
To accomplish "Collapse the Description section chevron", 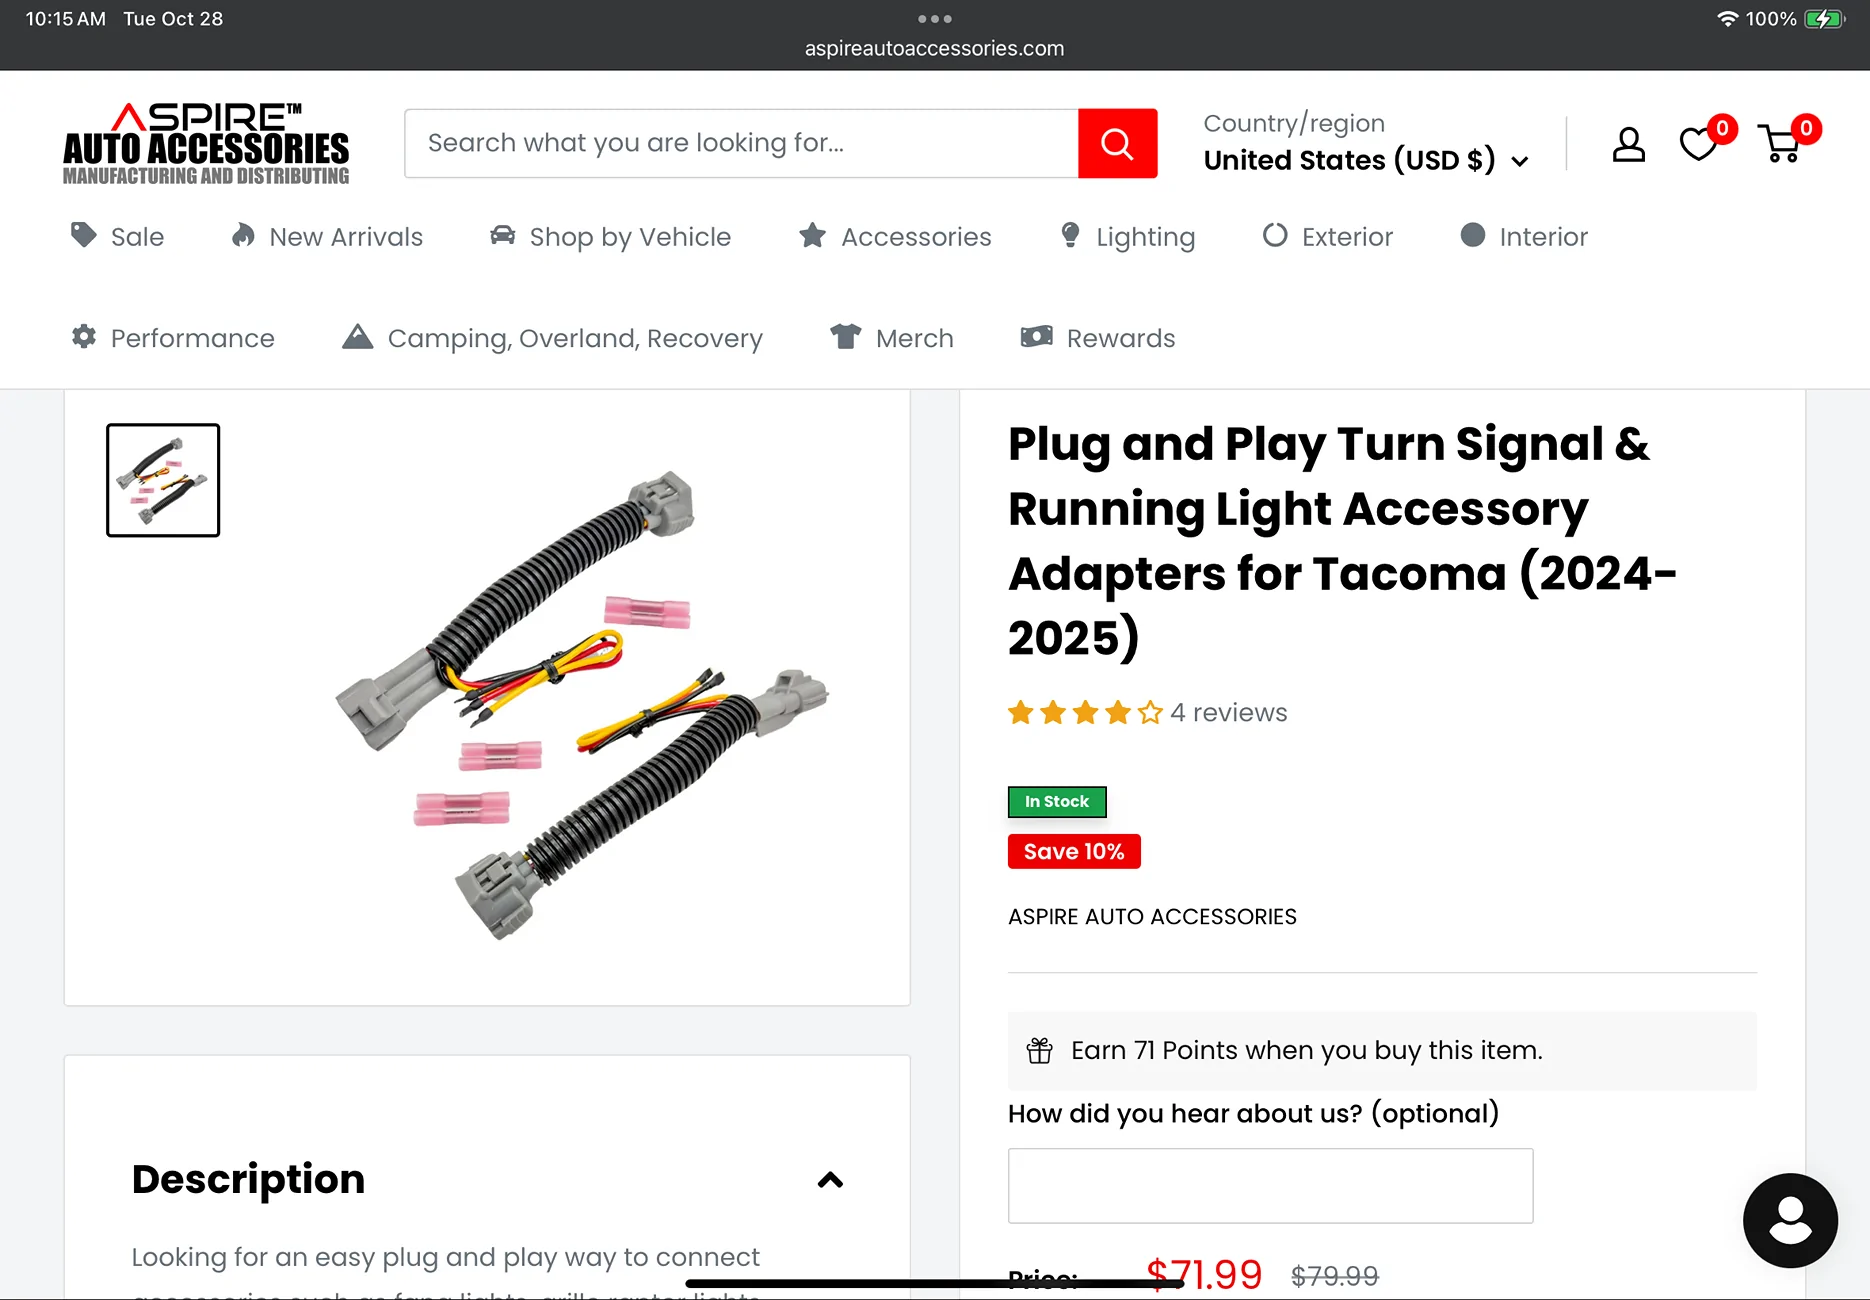I will coord(830,1180).
